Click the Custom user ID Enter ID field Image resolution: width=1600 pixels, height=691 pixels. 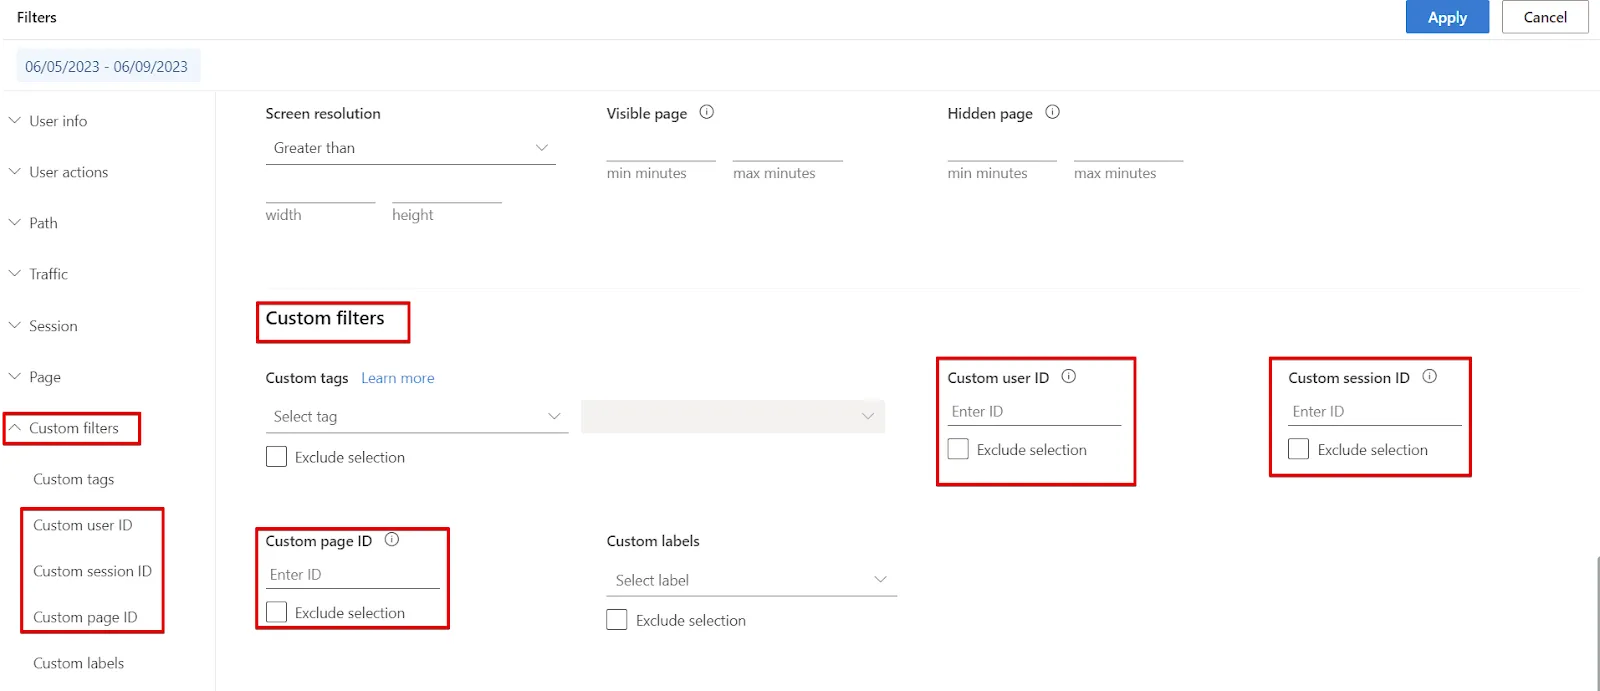pos(1034,412)
